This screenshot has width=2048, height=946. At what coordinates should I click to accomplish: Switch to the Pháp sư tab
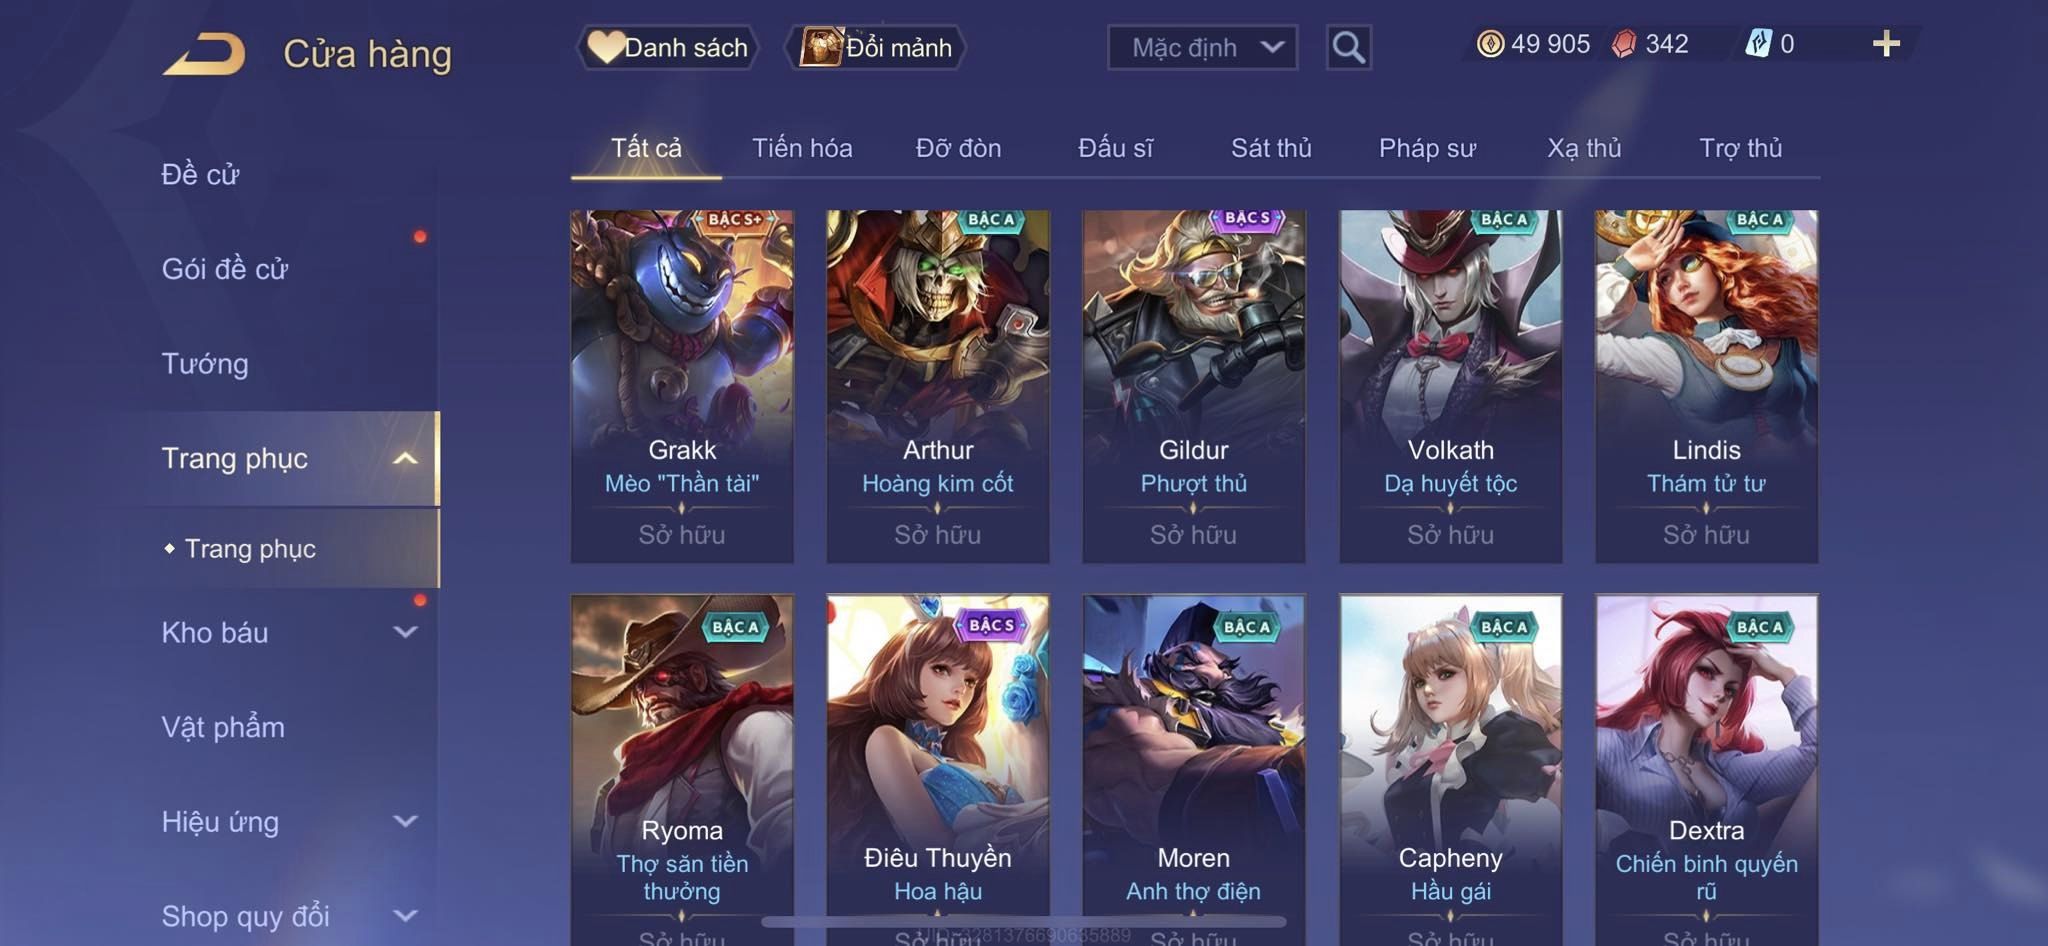coord(1427,148)
